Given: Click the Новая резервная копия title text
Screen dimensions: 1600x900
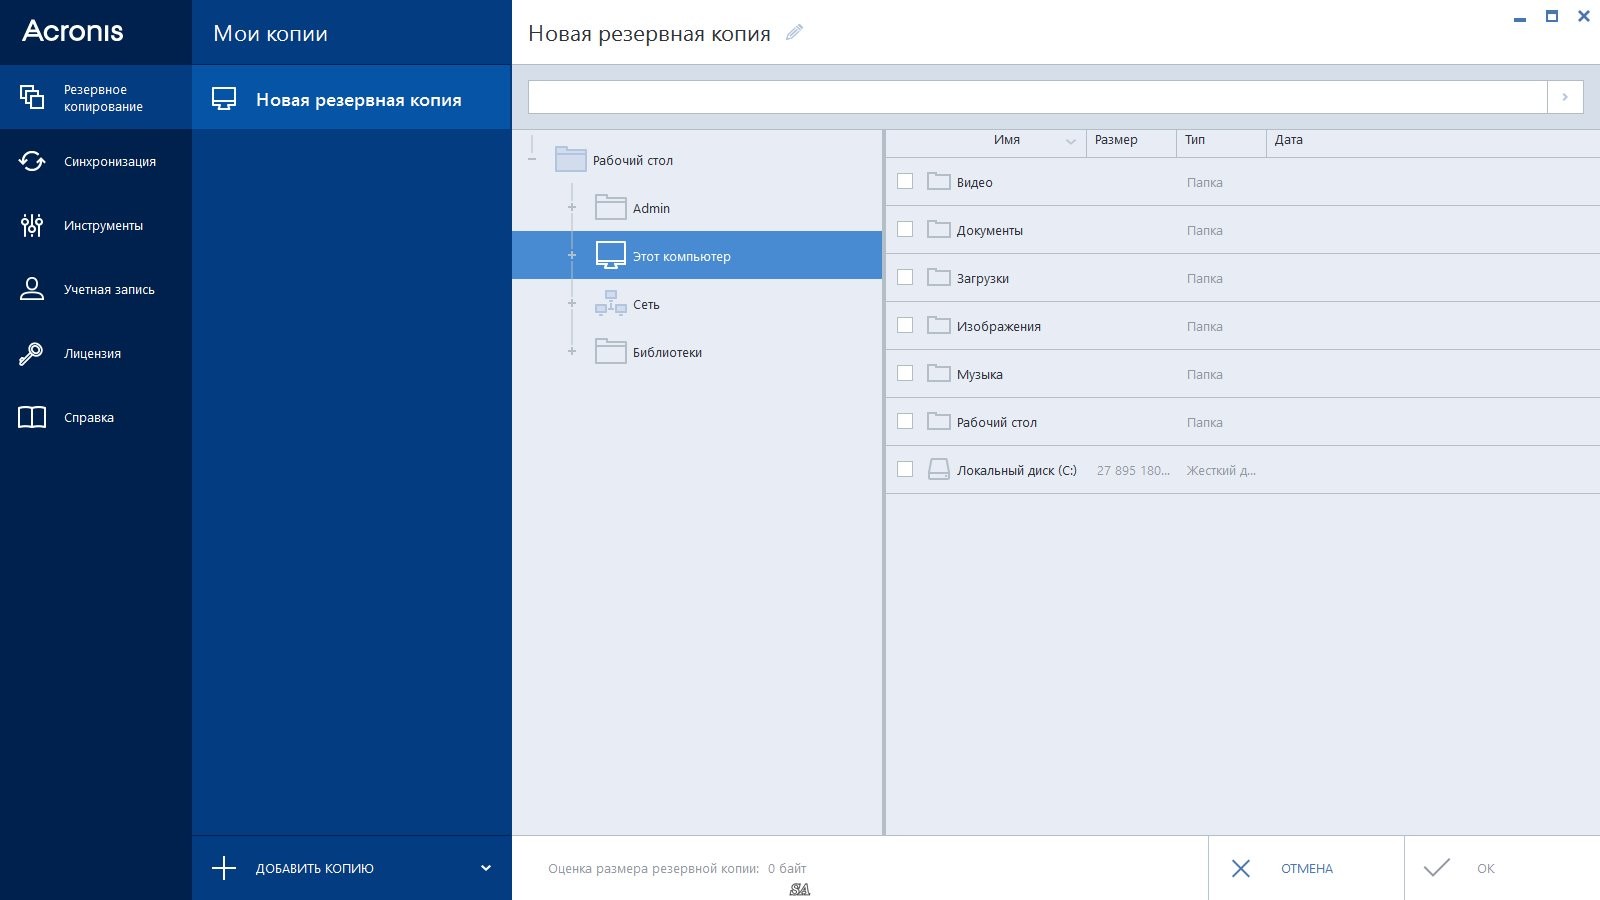Looking at the screenshot, I should [649, 33].
